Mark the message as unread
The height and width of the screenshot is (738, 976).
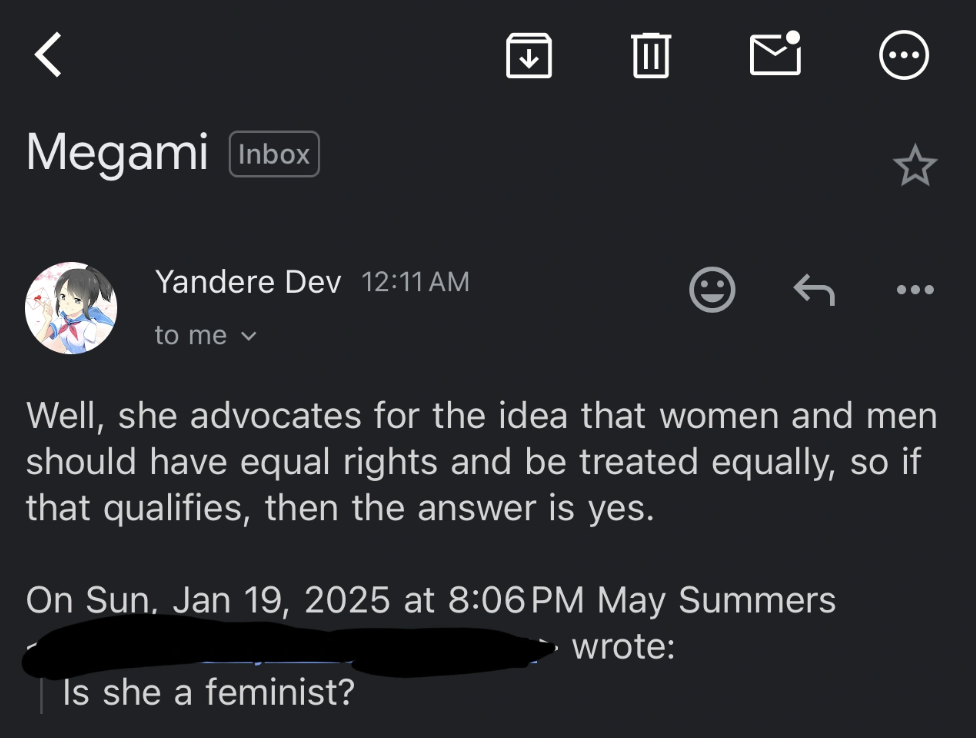click(775, 53)
